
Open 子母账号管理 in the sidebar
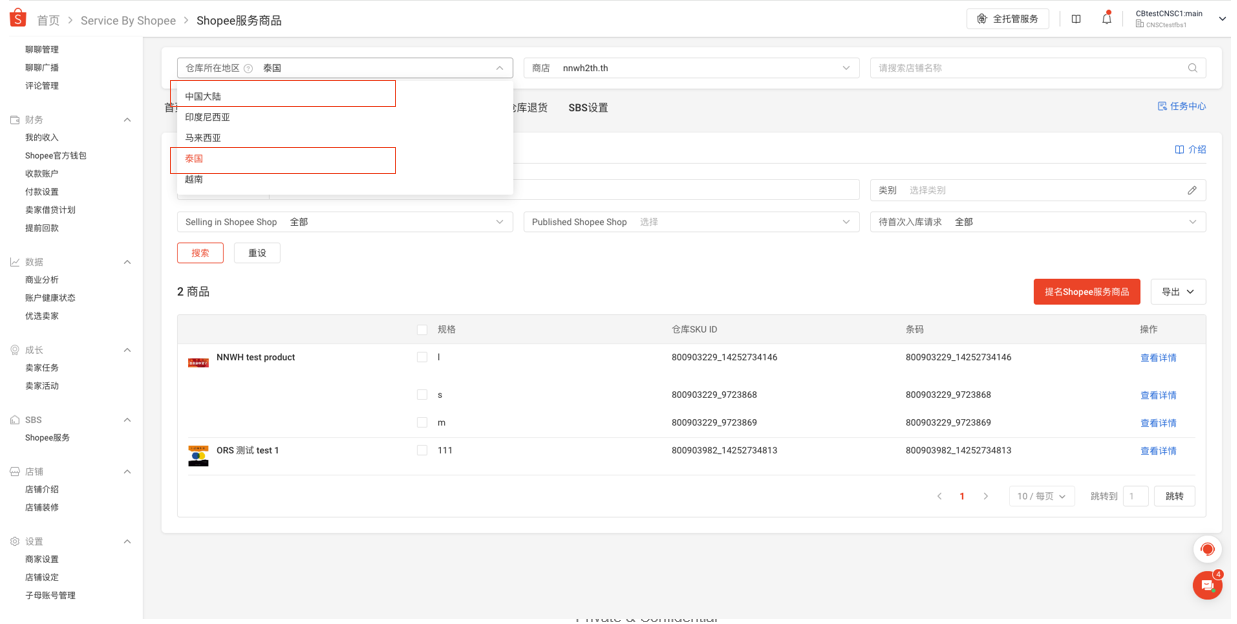tap(50, 596)
